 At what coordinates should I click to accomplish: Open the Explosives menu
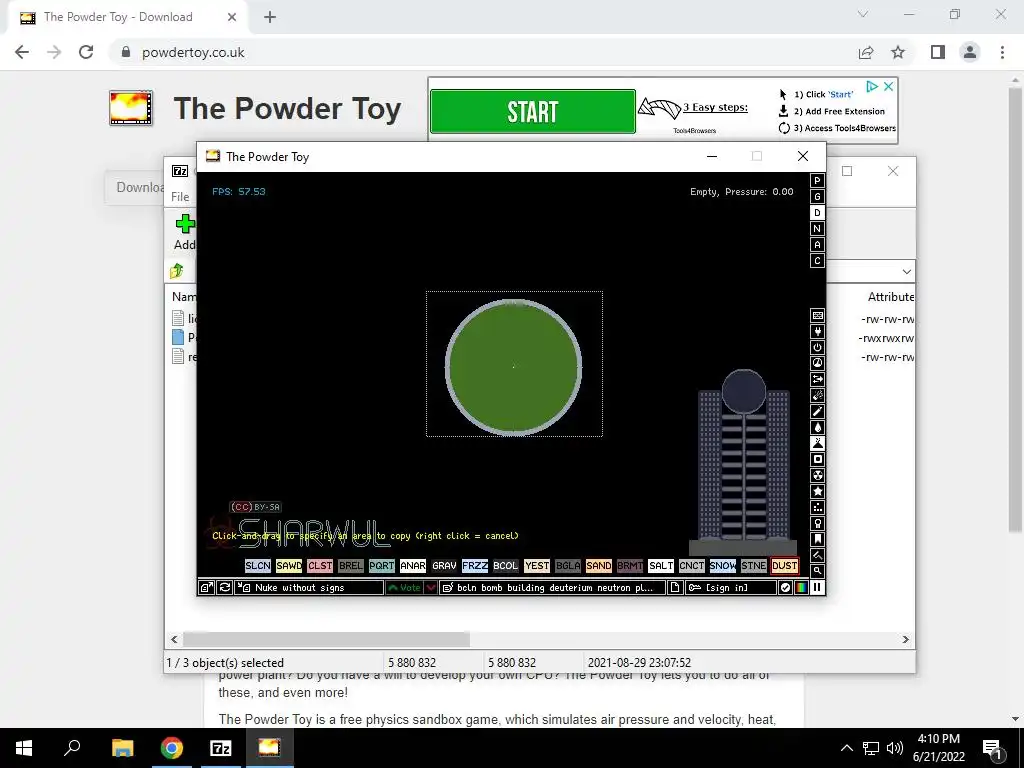[x=817, y=396]
